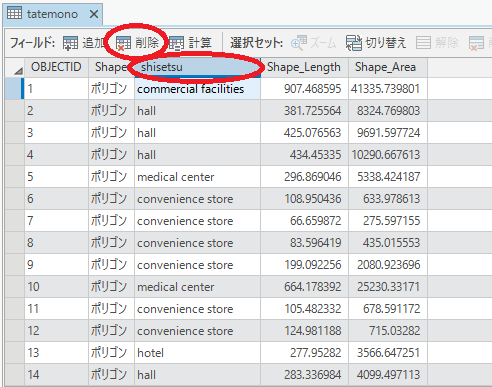This screenshot has width=492, height=387.
Task: Click 'convenience store' cell in row 9
Action: (x=197, y=265)
